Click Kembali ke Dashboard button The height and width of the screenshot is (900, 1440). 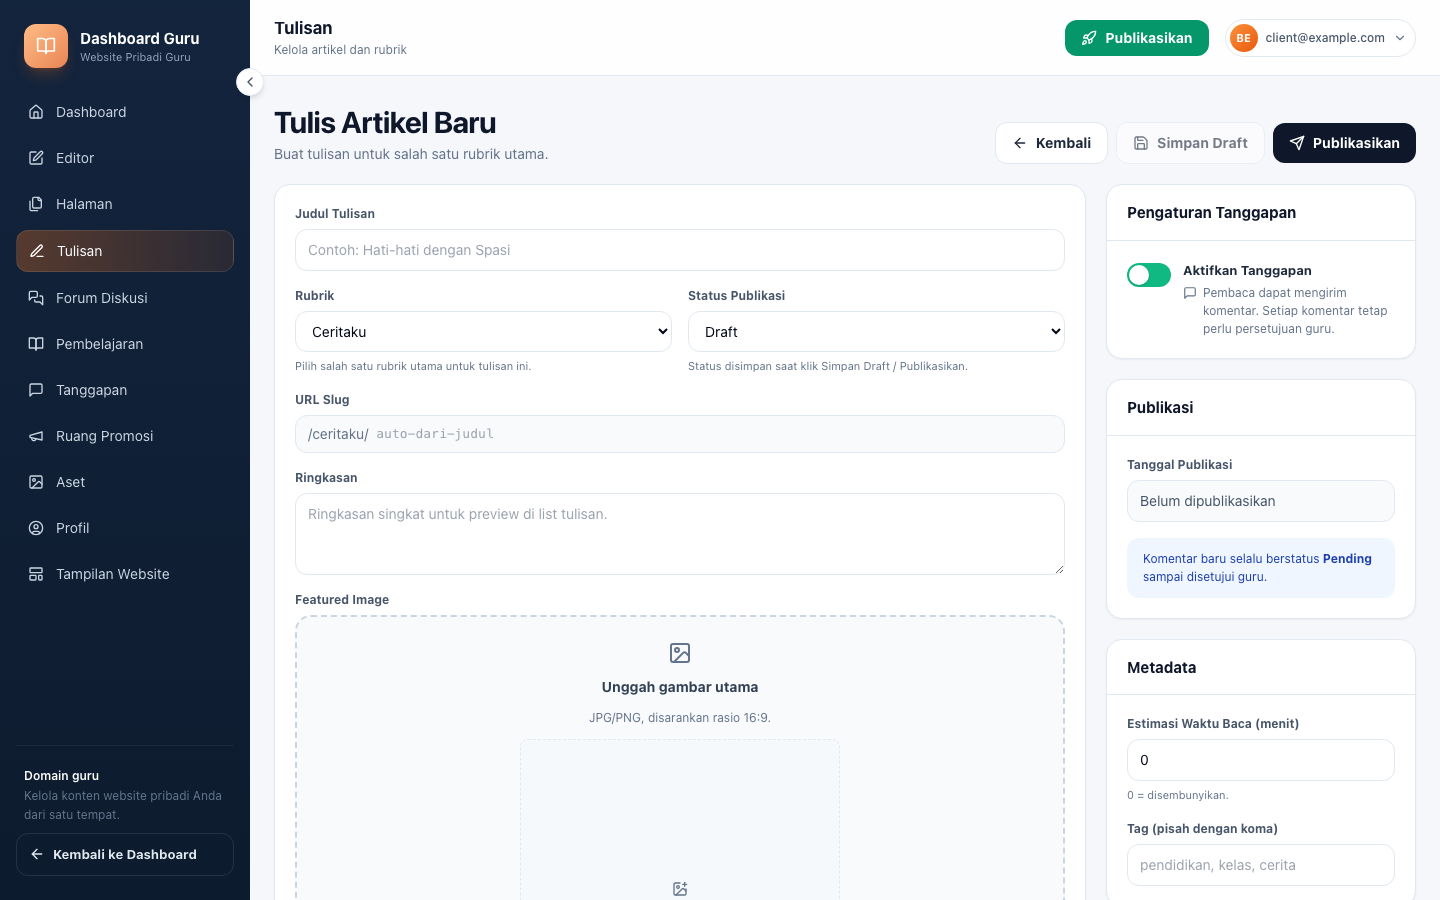[125, 855]
